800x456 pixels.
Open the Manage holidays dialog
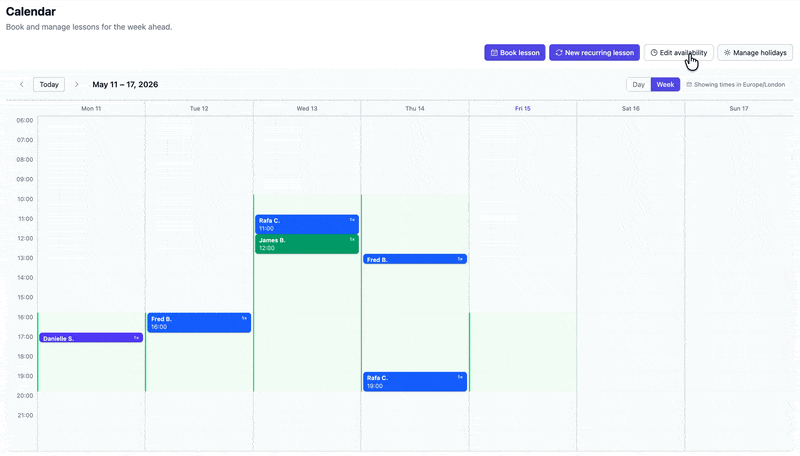(755, 53)
